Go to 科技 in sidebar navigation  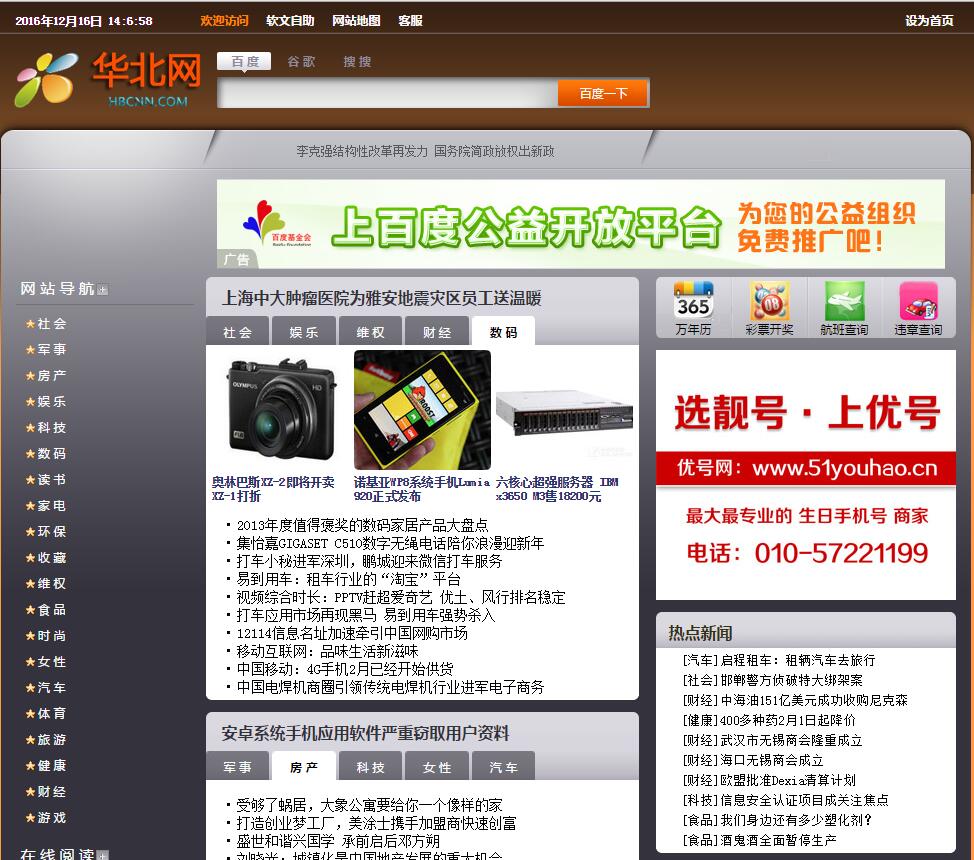coord(52,428)
